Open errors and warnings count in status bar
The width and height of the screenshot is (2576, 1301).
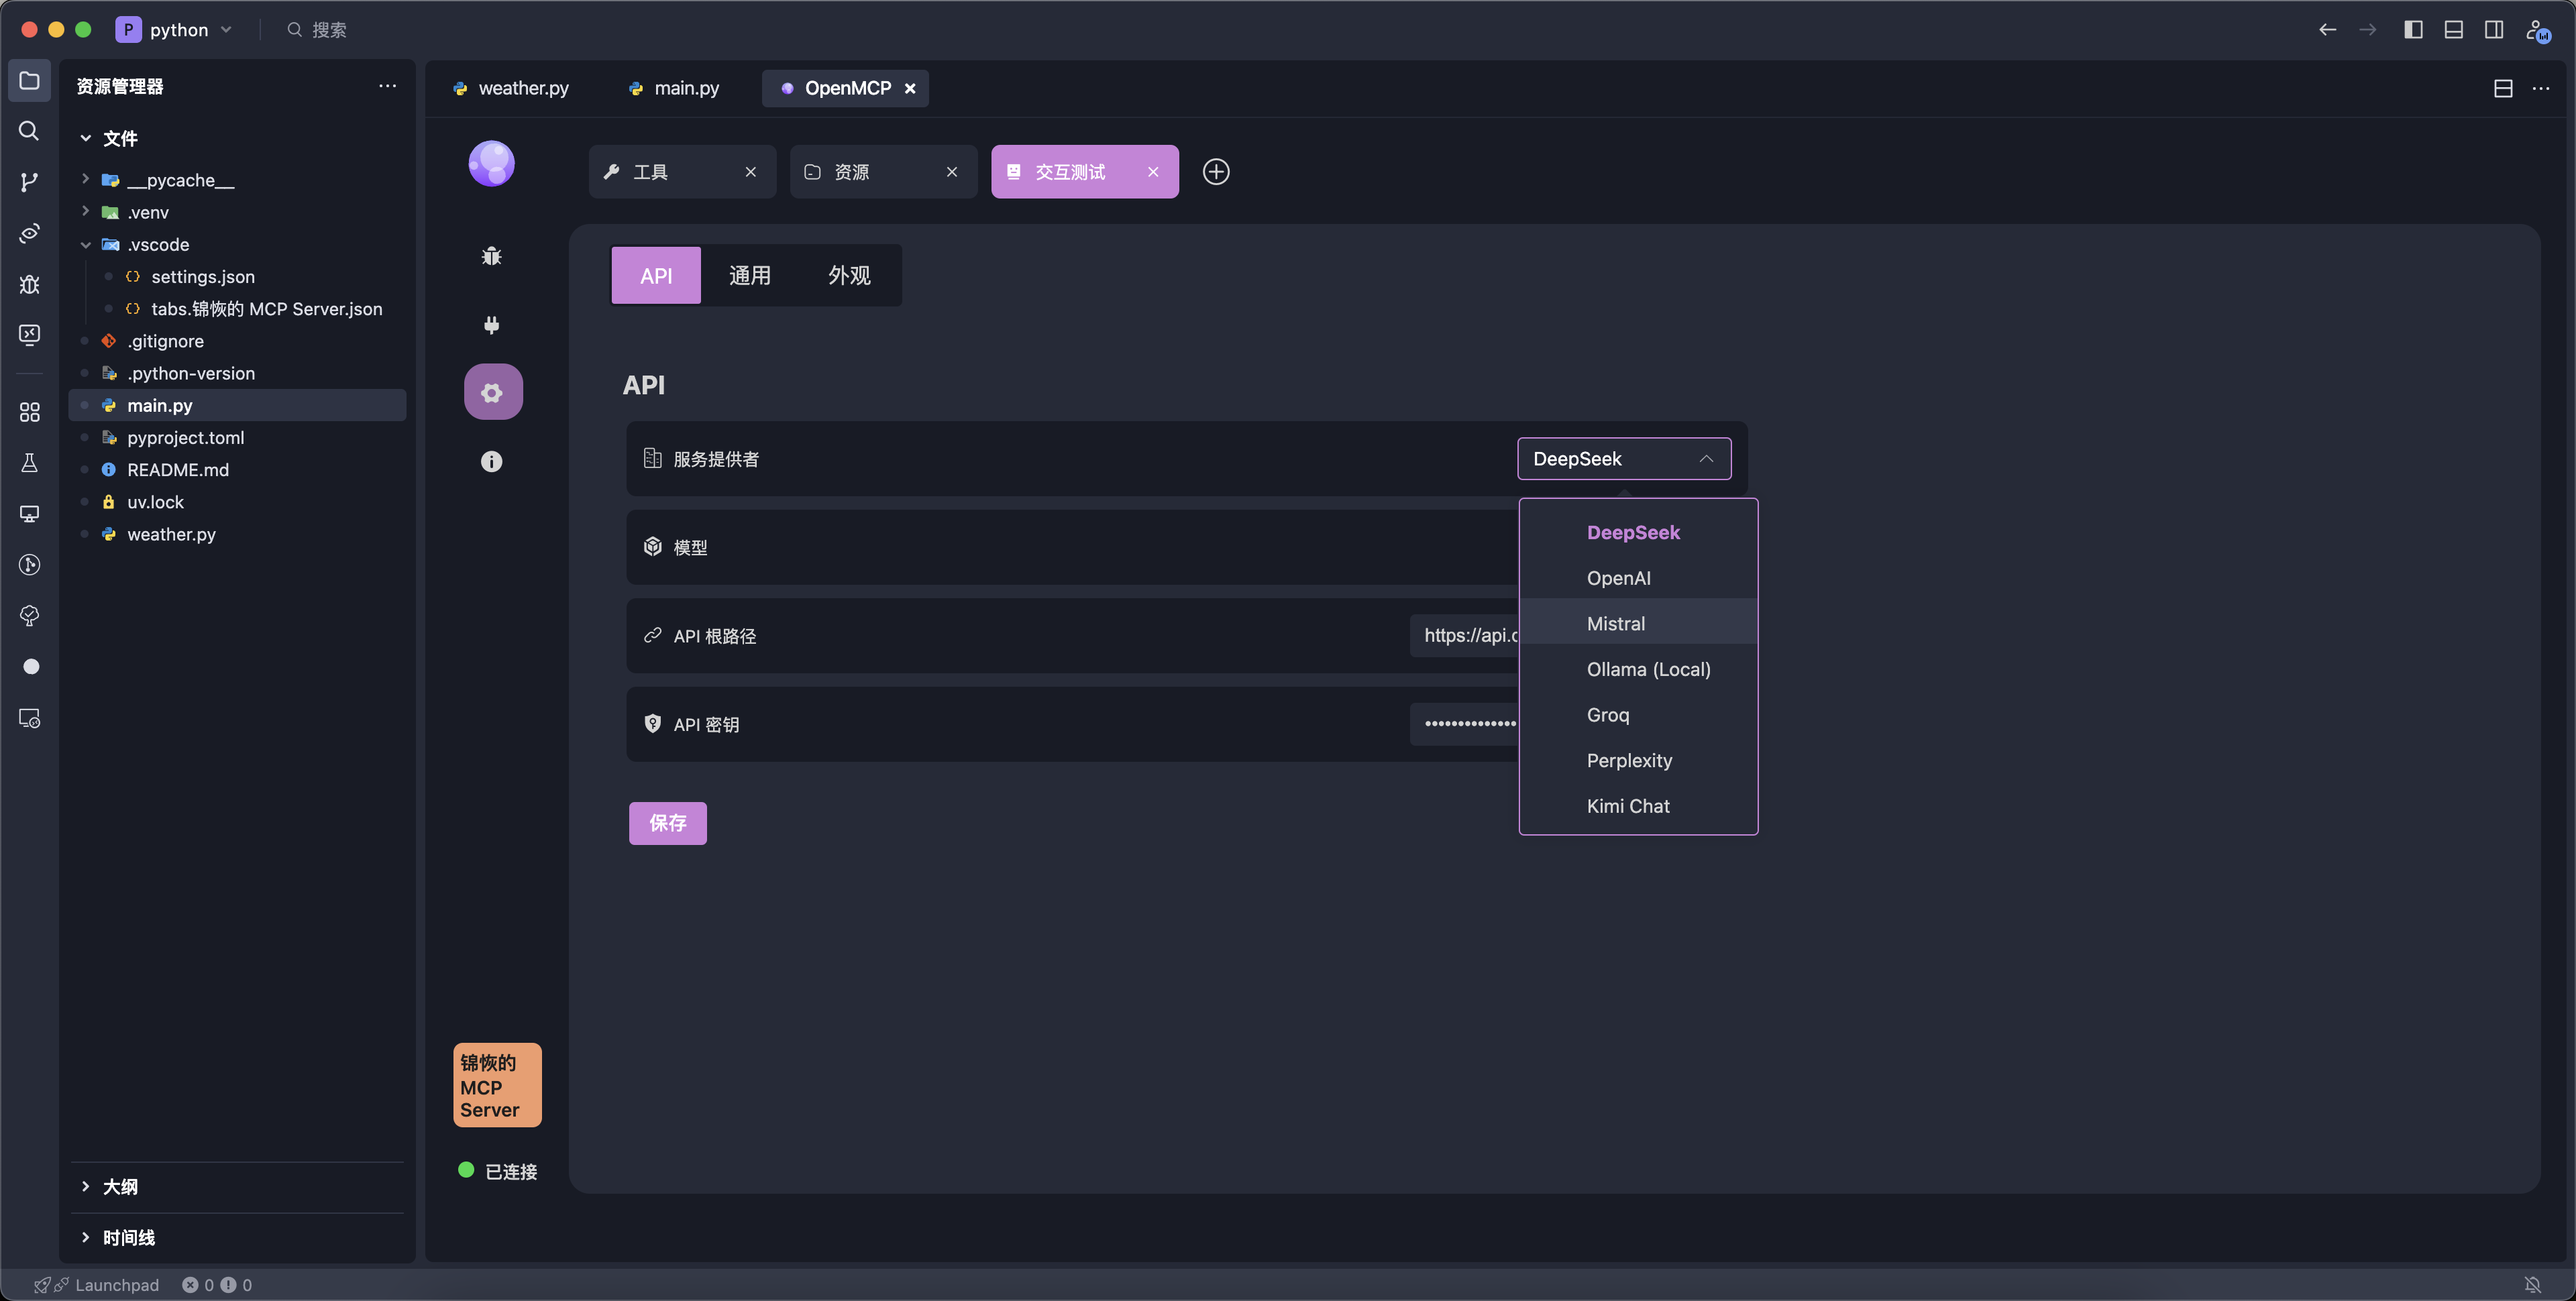[x=217, y=1285]
